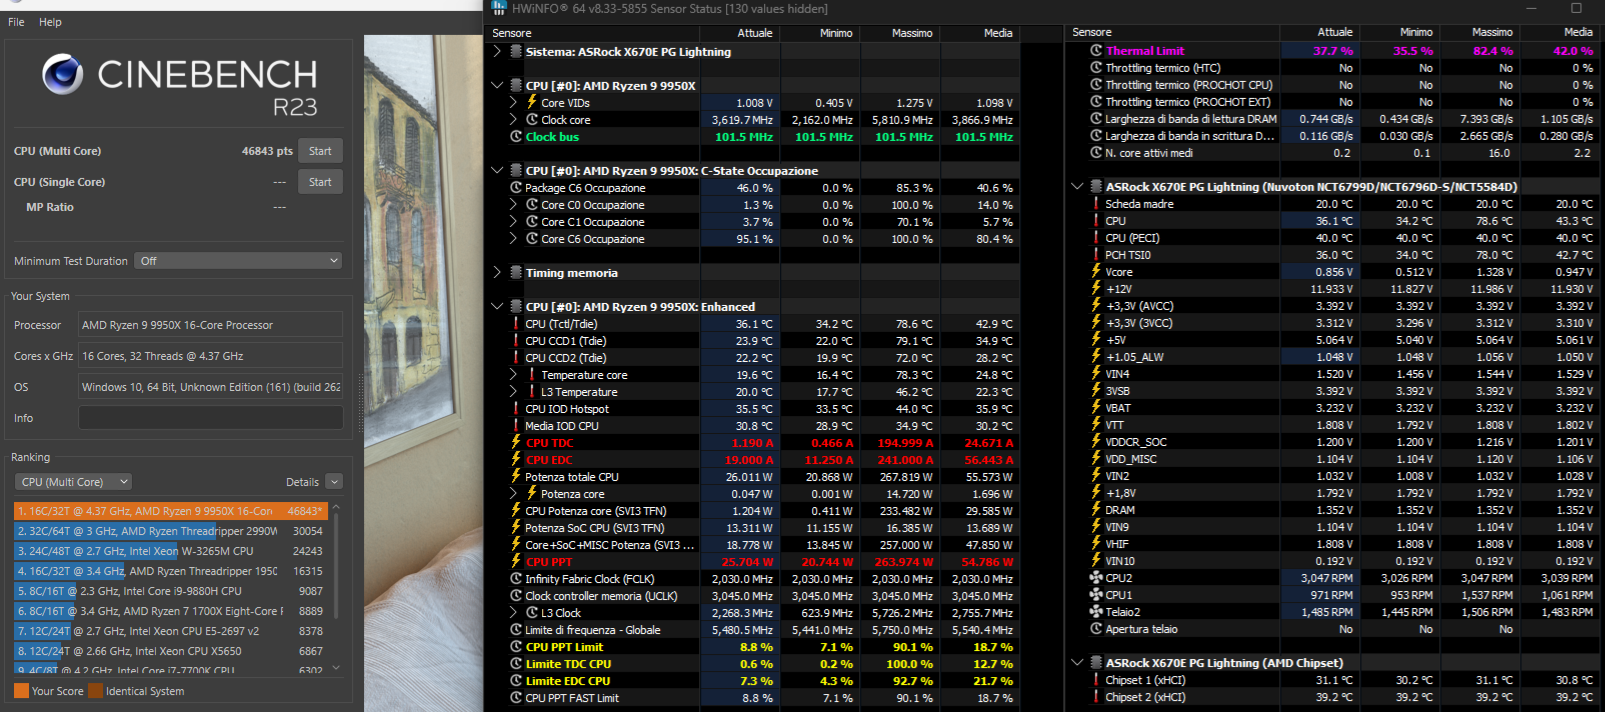Collapse the AMD Ryzen 9 9950X: Enhanced group

coord(497,307)
